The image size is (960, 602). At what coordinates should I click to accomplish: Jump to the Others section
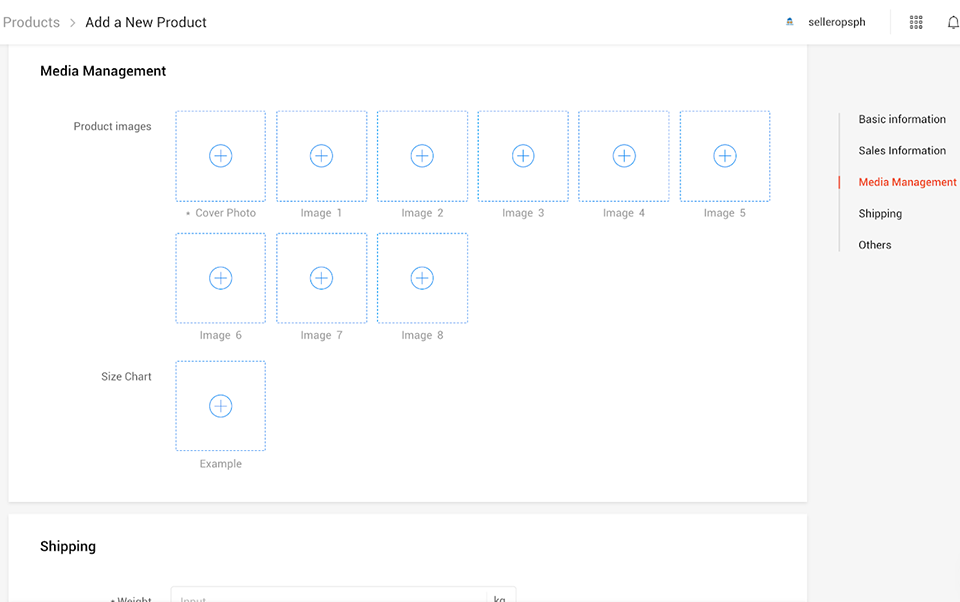[x=874, y=245]
